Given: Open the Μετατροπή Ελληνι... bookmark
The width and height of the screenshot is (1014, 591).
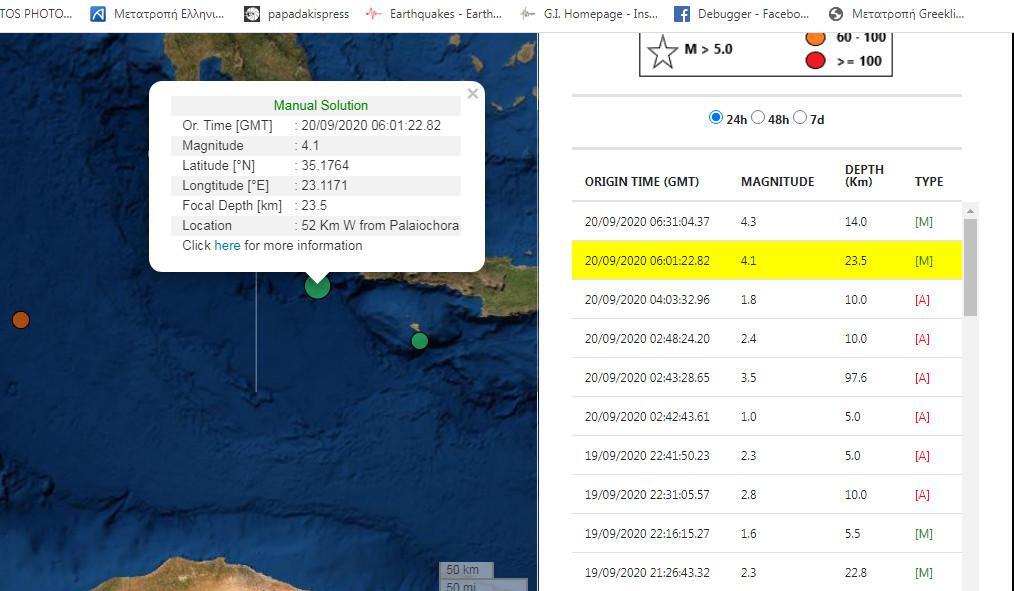Looking at the screenshot, I should click(x=157, y=14).
